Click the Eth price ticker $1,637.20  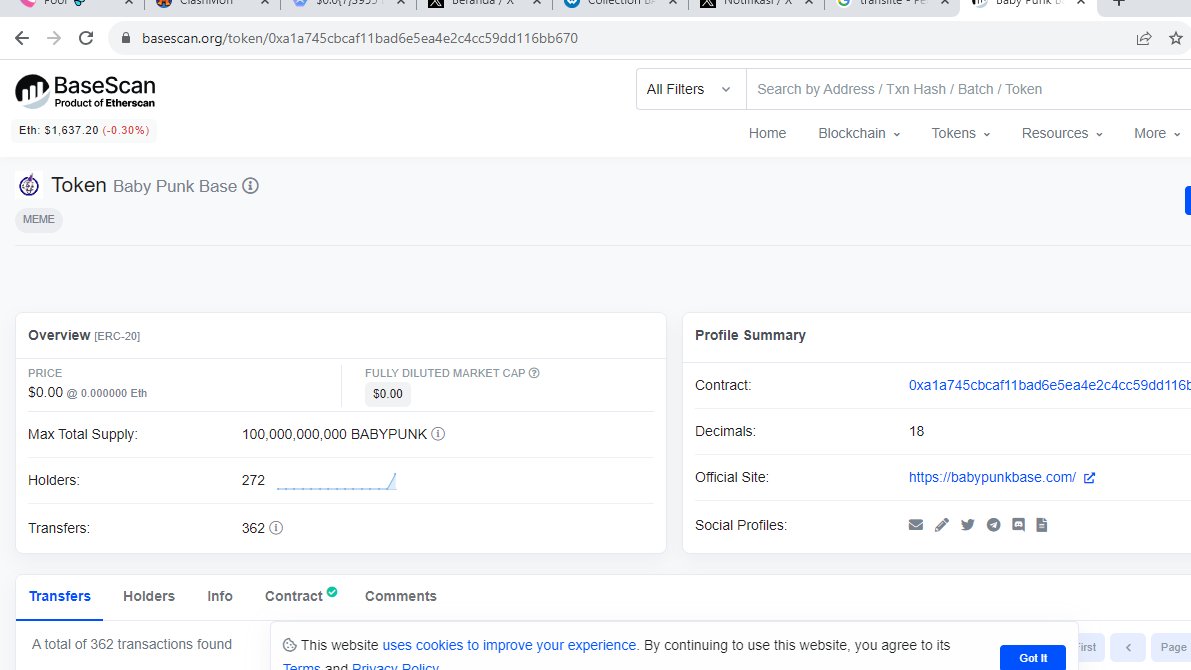84,130
